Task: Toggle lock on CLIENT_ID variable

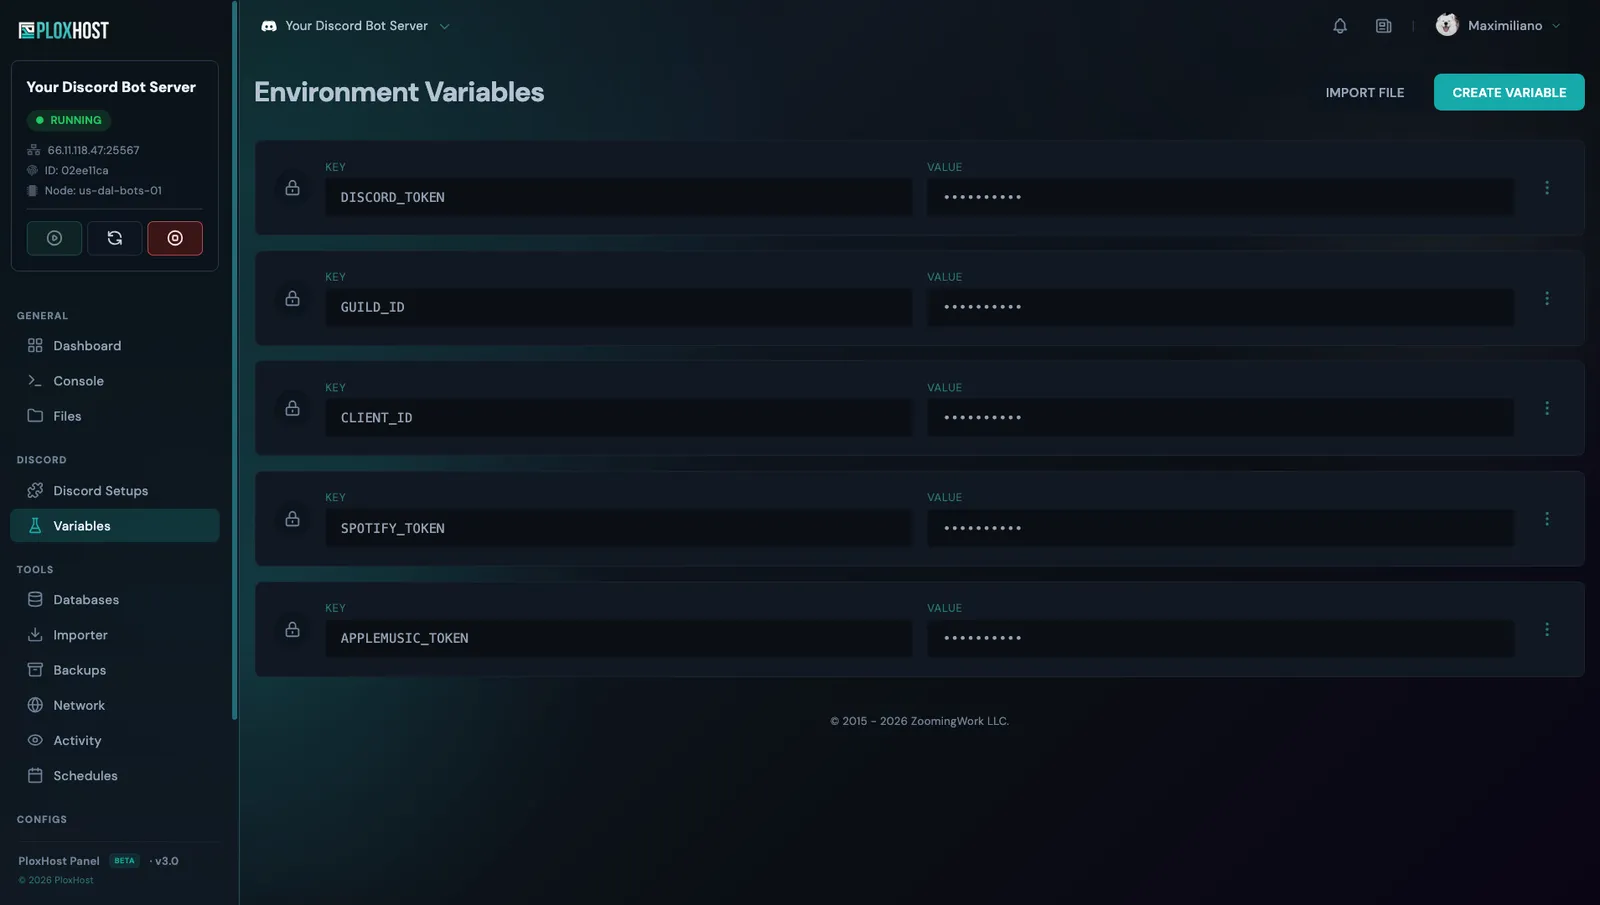Action: (x=292, y=408)
